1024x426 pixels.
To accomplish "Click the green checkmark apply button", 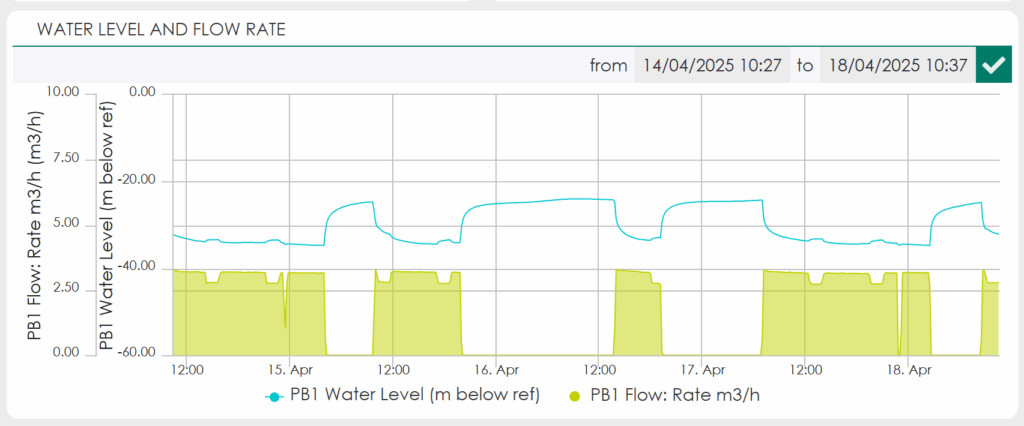I will pos(993,65).
